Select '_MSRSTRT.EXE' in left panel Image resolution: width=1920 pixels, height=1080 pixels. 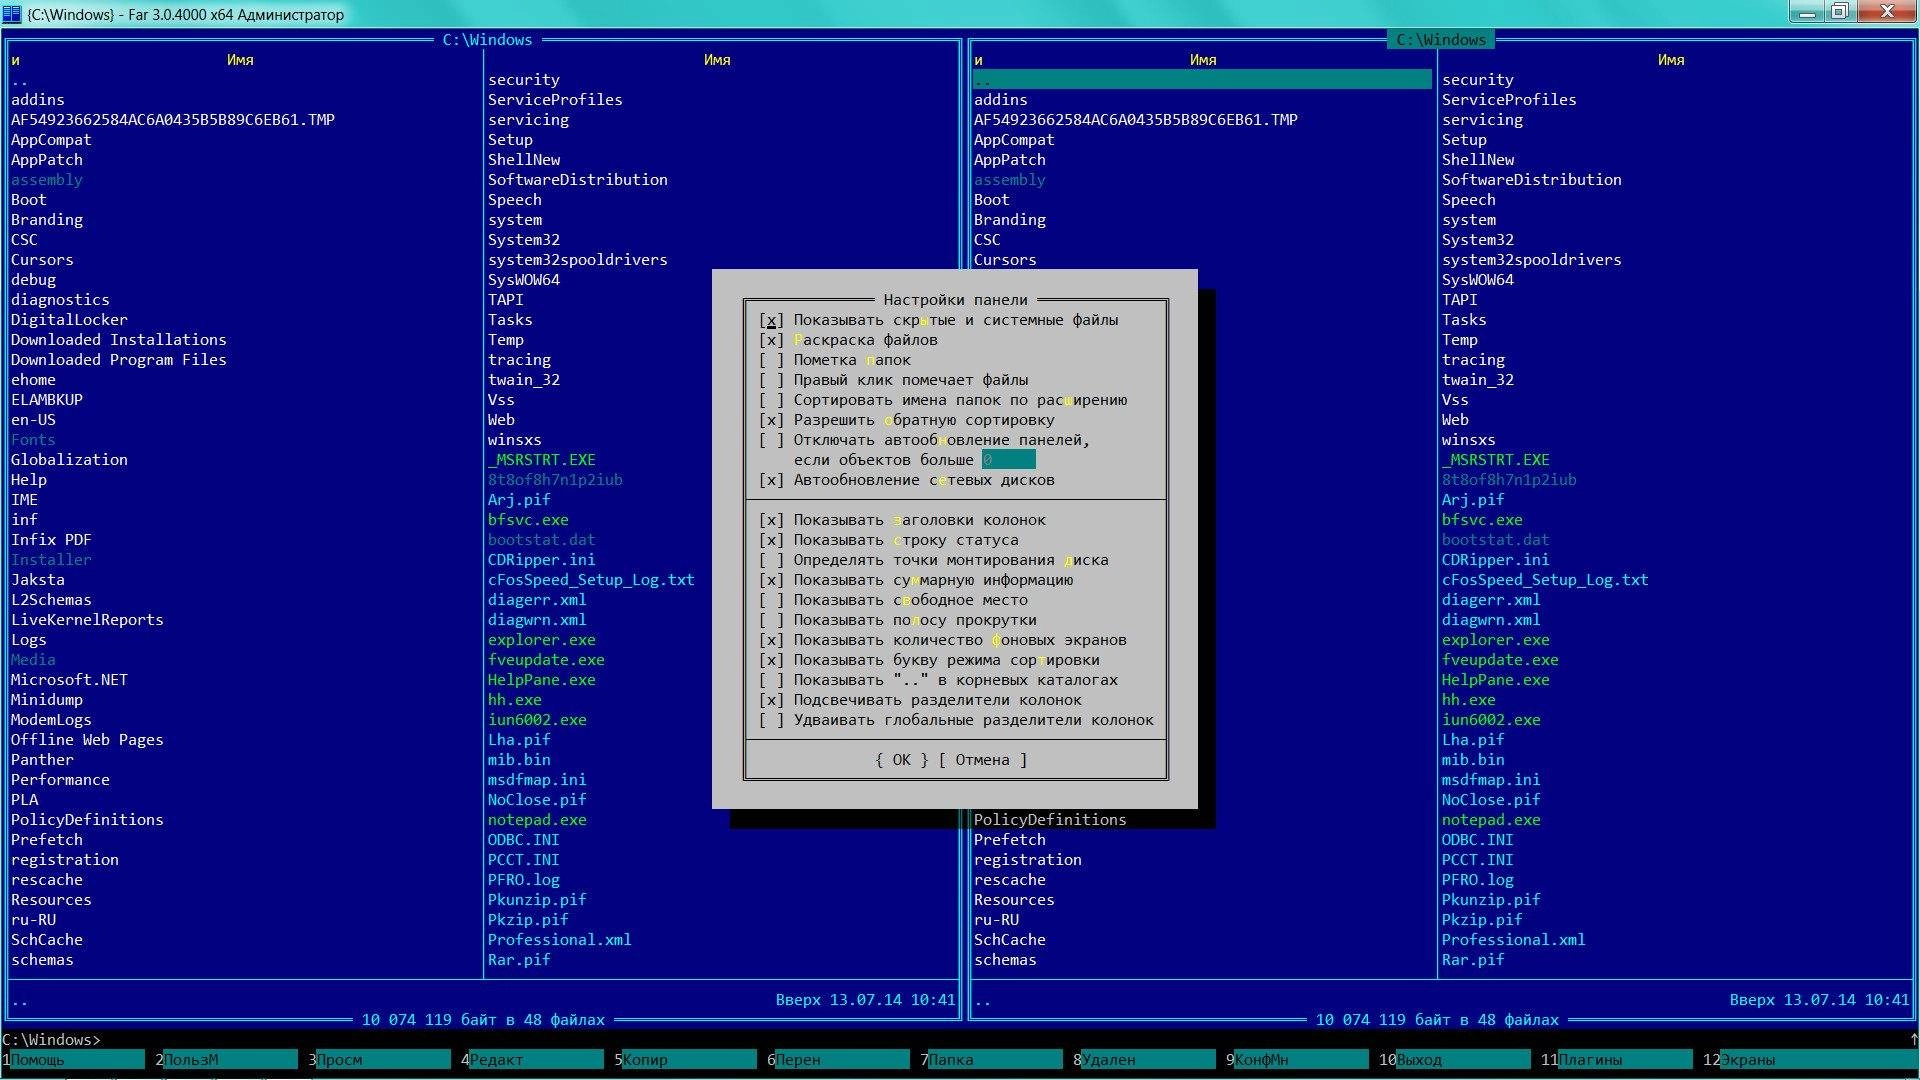pyautogui.click(x=541, y=460)
